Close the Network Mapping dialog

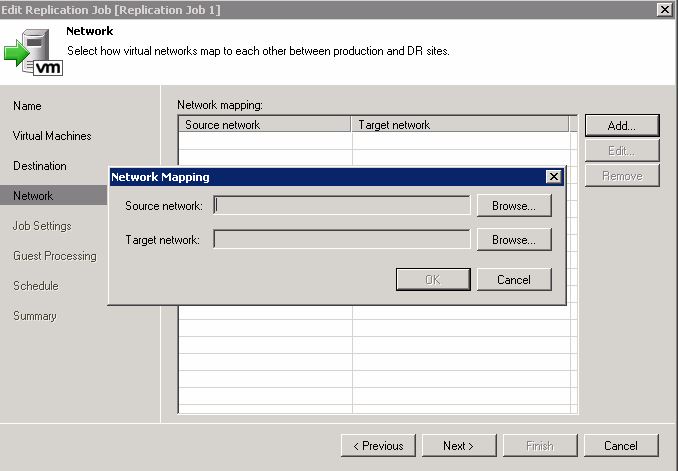click(553, 176)
